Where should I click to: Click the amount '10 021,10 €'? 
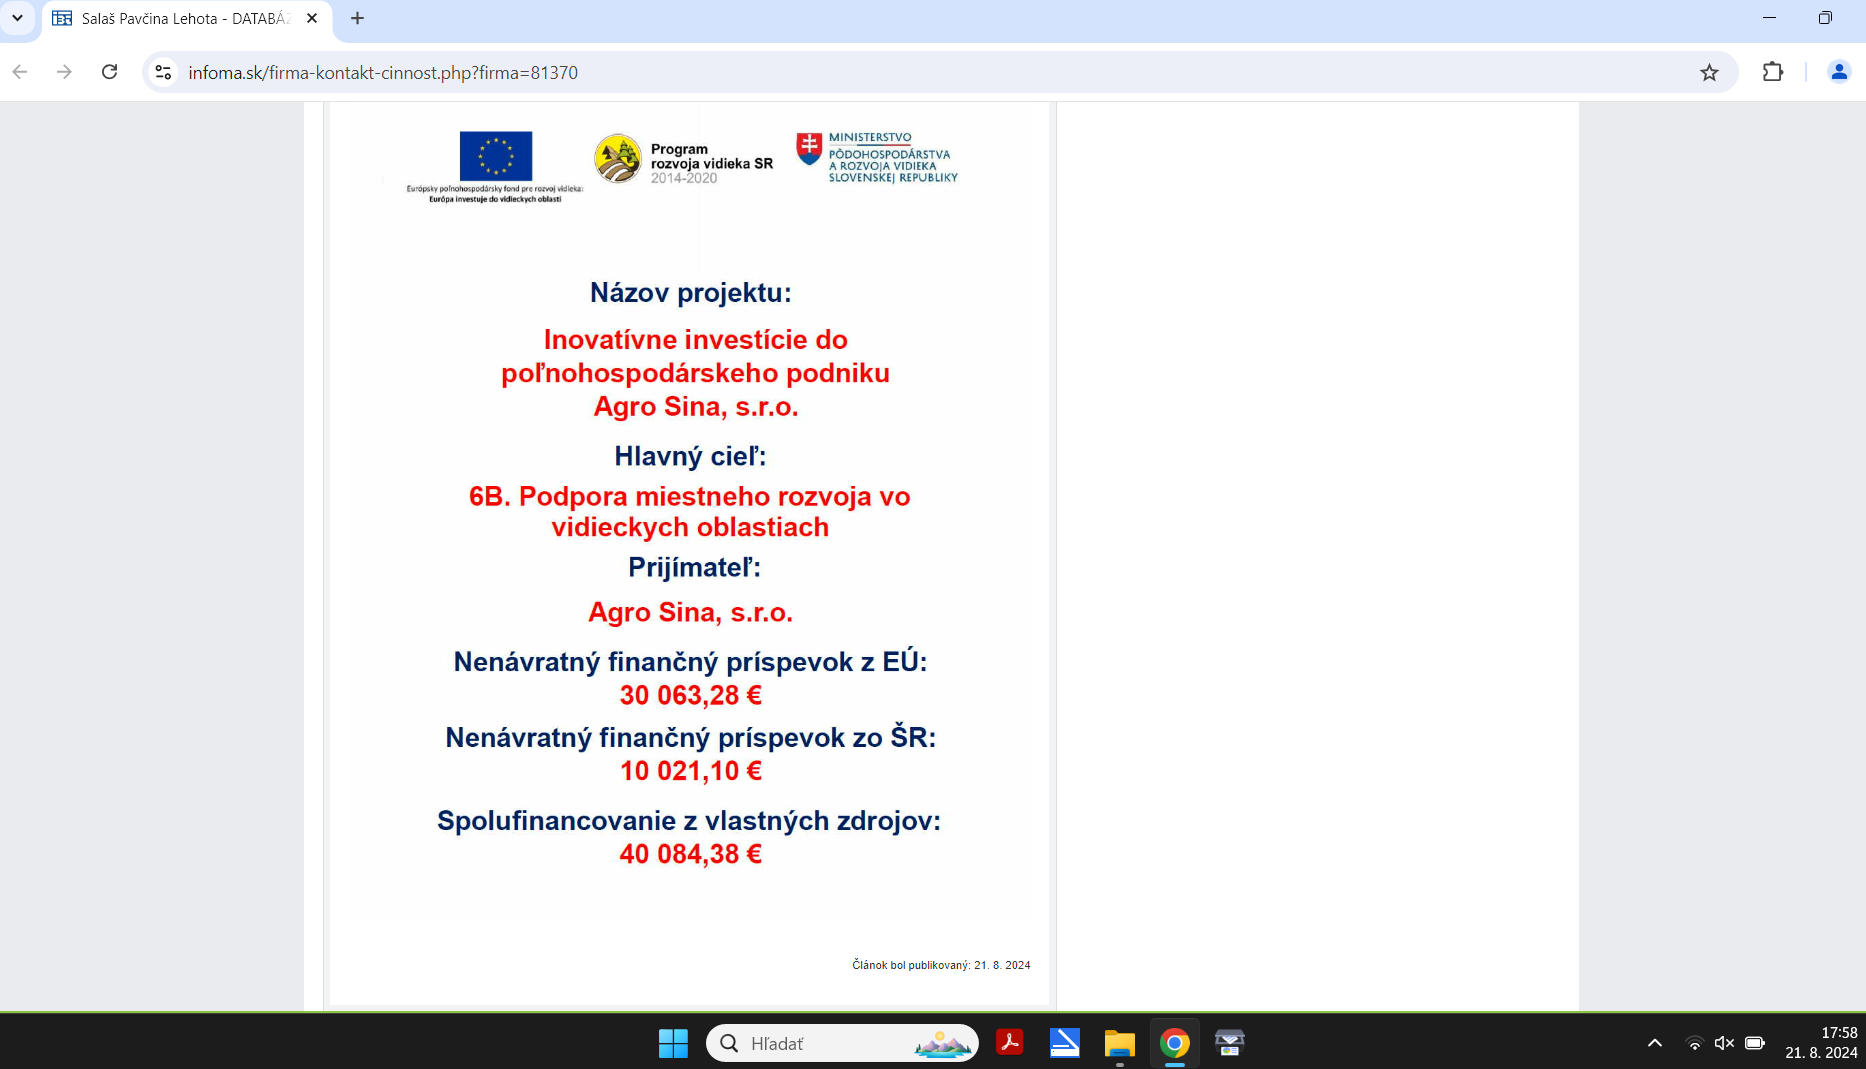[x=690, y=771]
